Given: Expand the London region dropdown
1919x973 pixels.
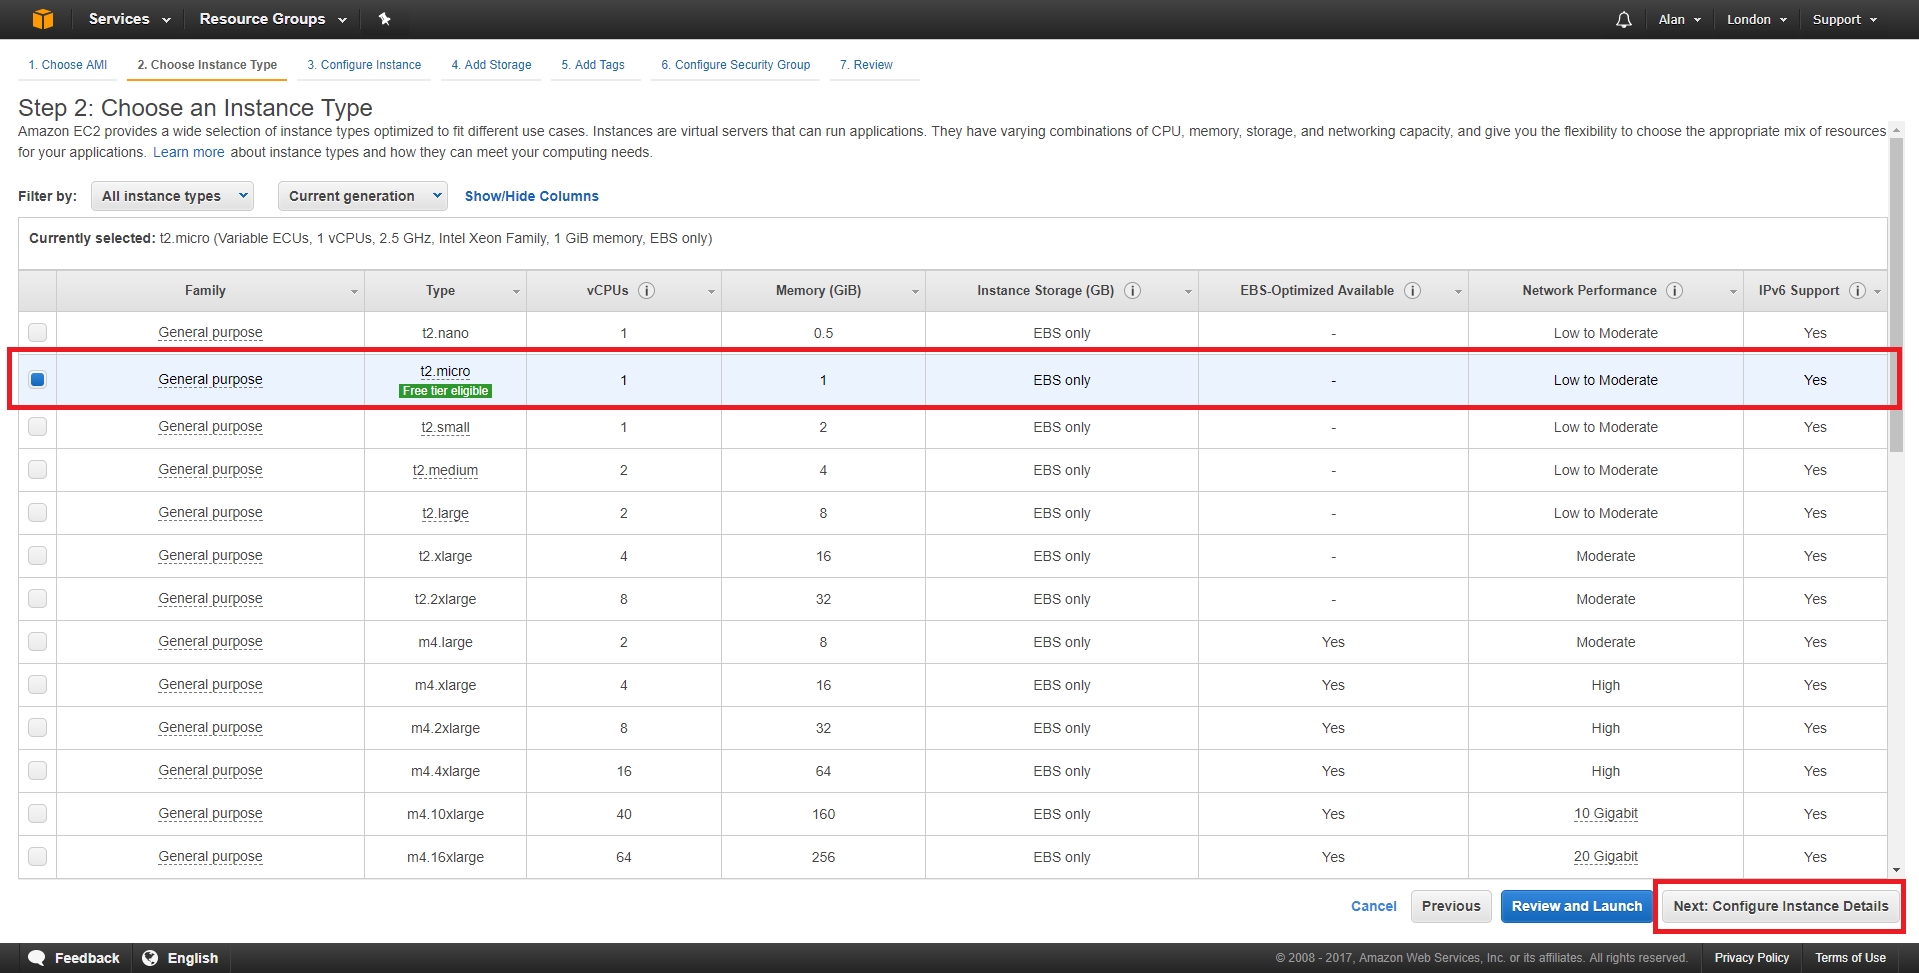Looking at the screenshot, I should point(1756,19).
